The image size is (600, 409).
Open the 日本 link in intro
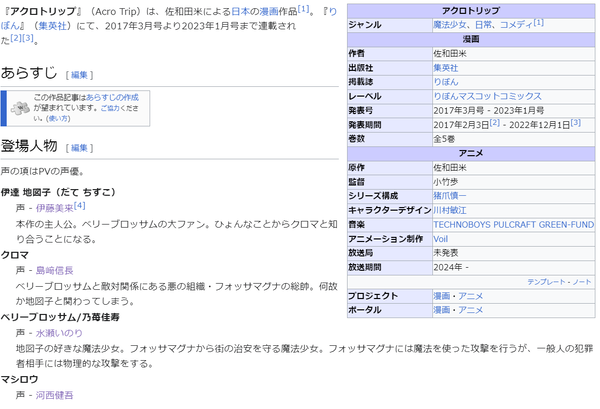(x=240, y=11)
